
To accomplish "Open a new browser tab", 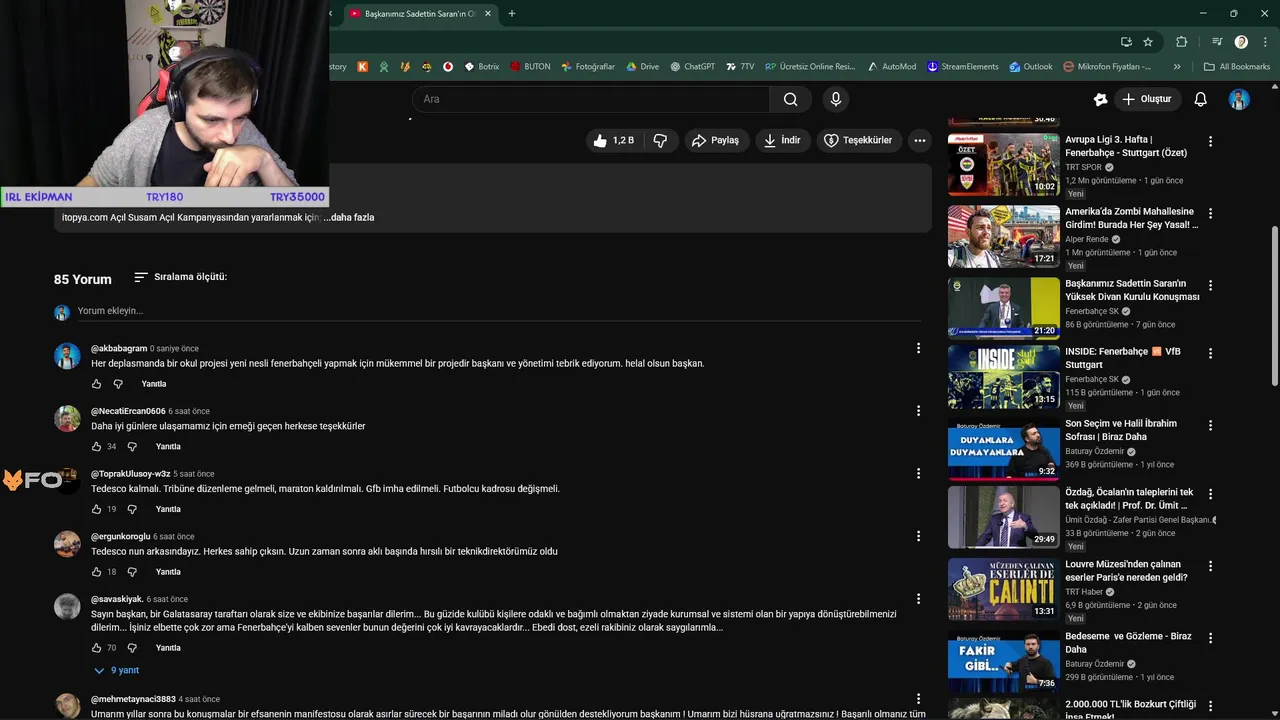I will point(511,14).
